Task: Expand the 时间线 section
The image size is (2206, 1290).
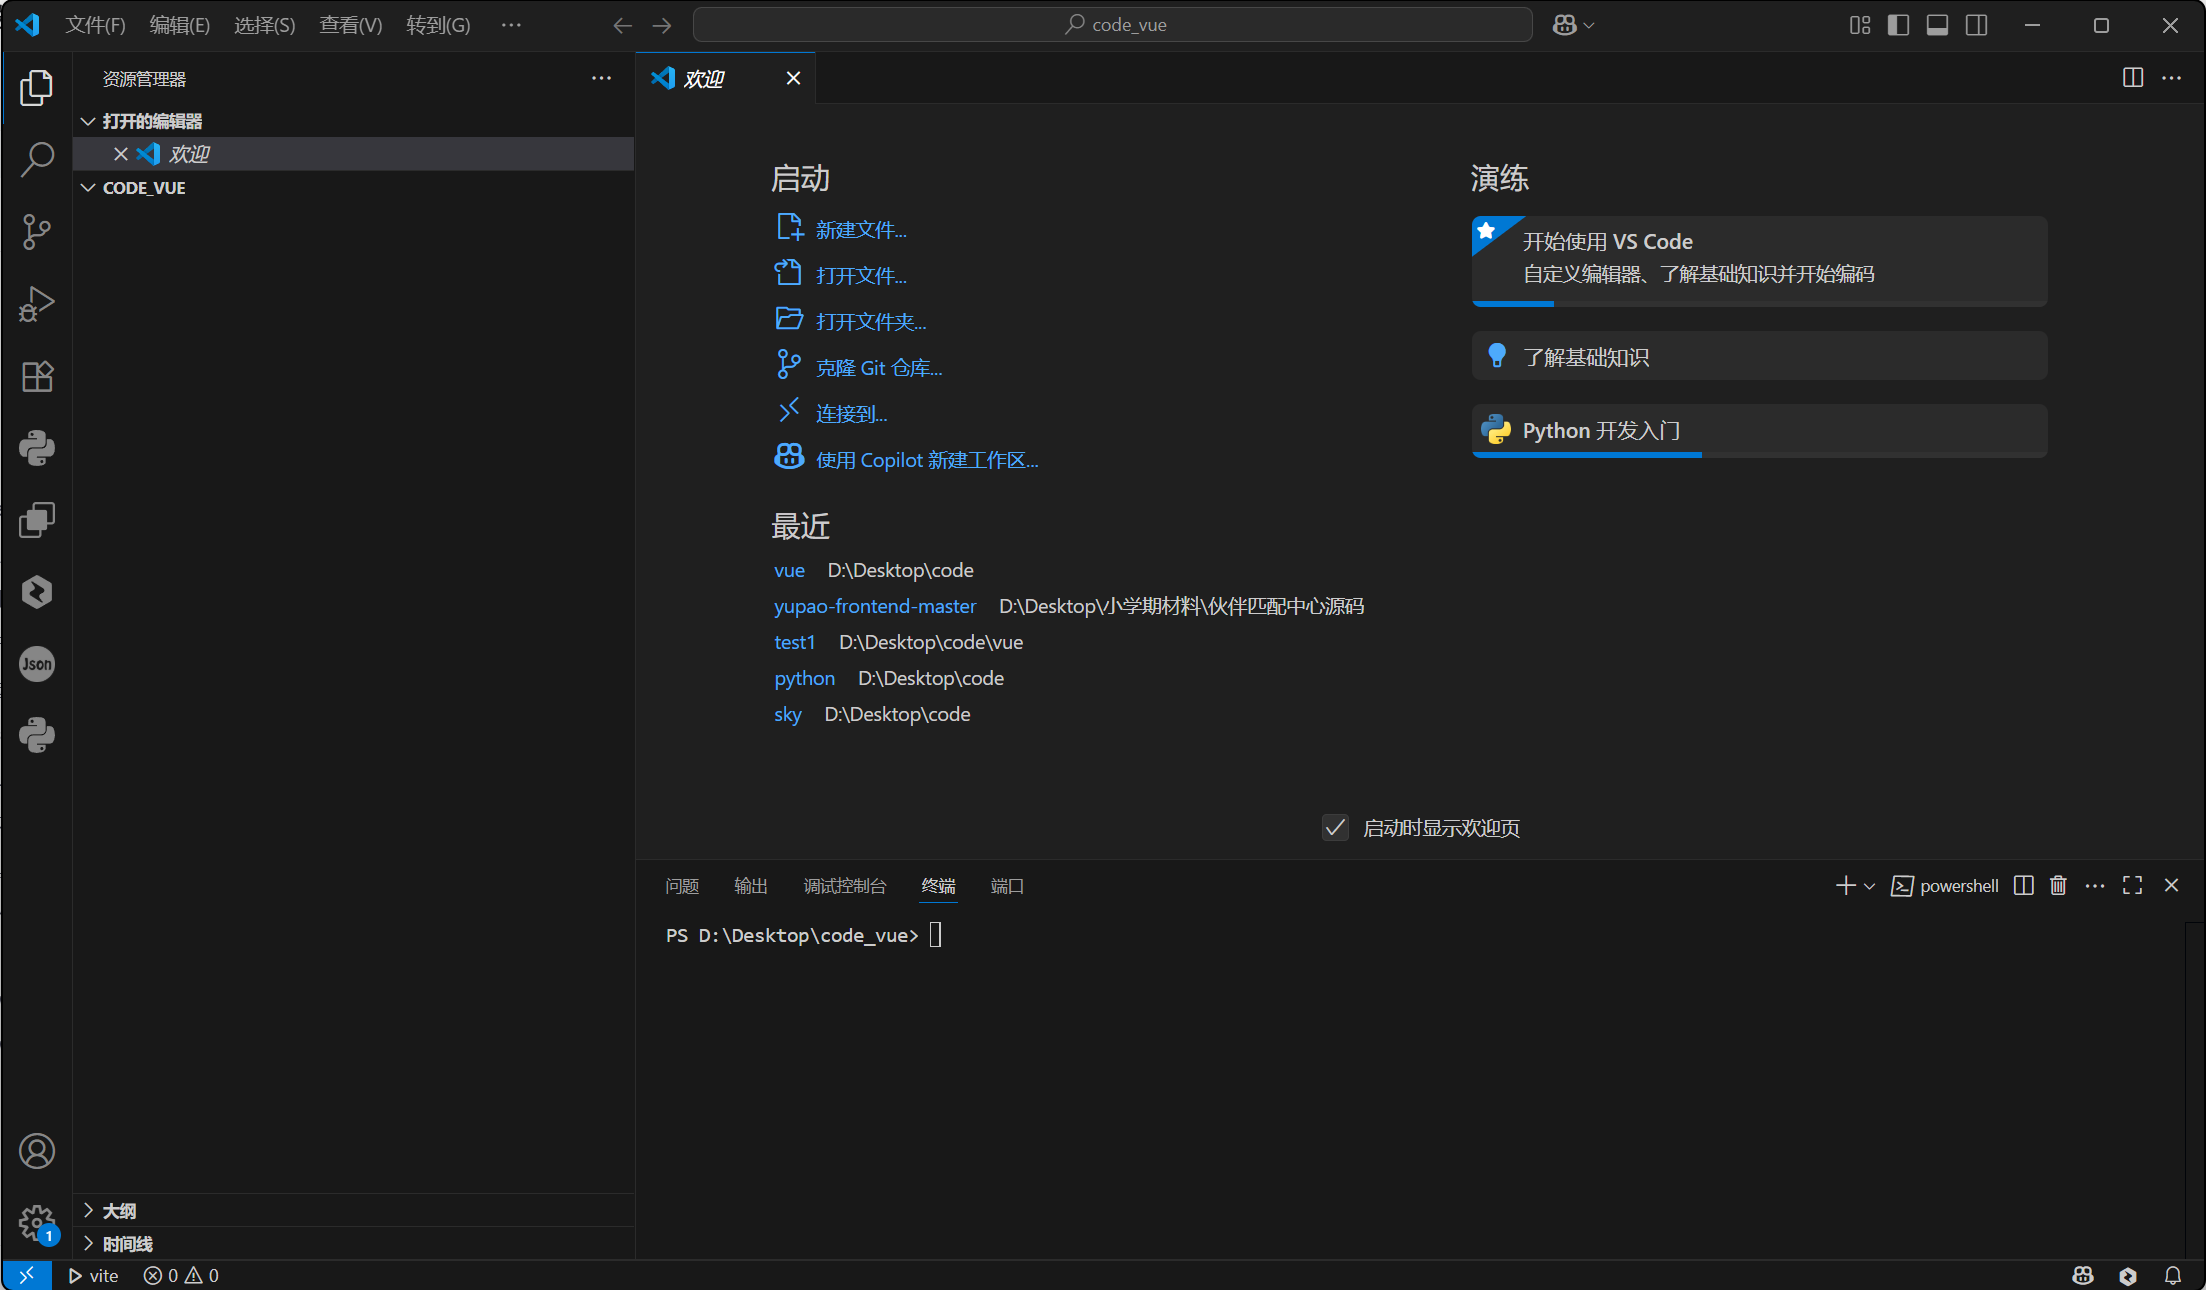Action: (127, 1243)
